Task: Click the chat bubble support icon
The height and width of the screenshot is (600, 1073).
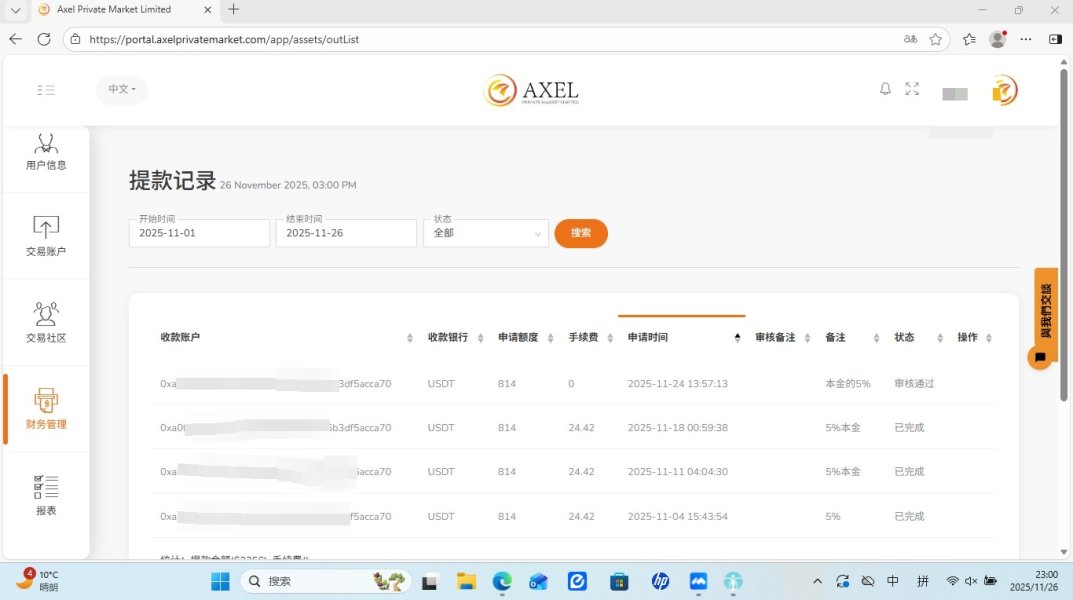Action: pyautogui.click(x=1040, y=357)
